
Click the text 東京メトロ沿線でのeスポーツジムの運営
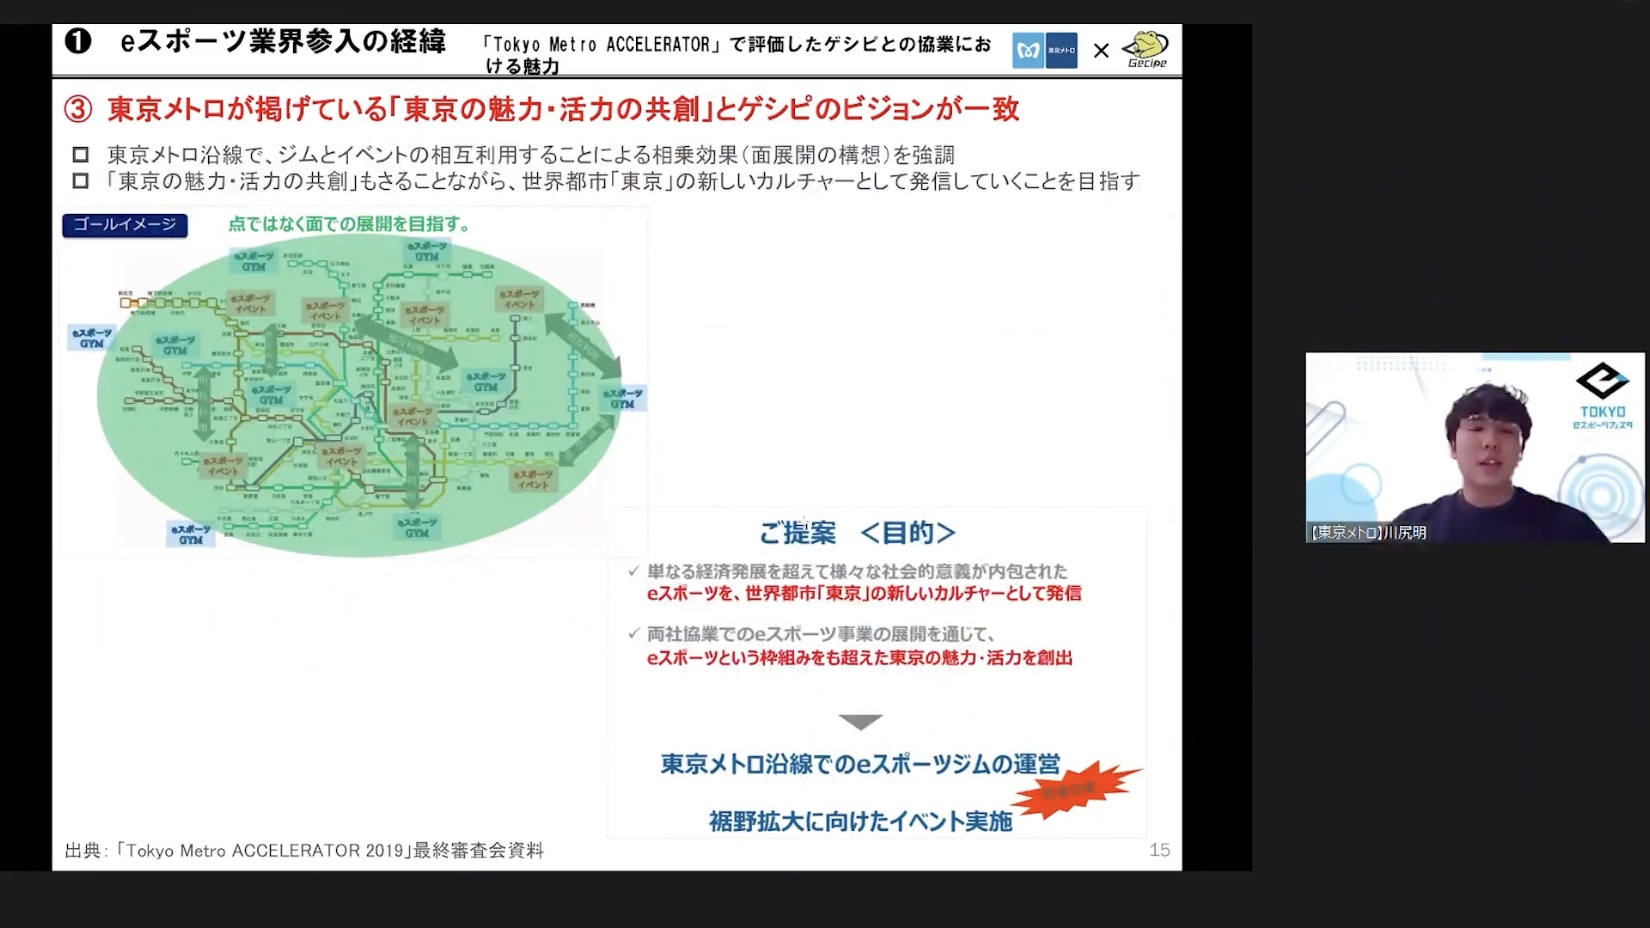(x=860, y=765)
